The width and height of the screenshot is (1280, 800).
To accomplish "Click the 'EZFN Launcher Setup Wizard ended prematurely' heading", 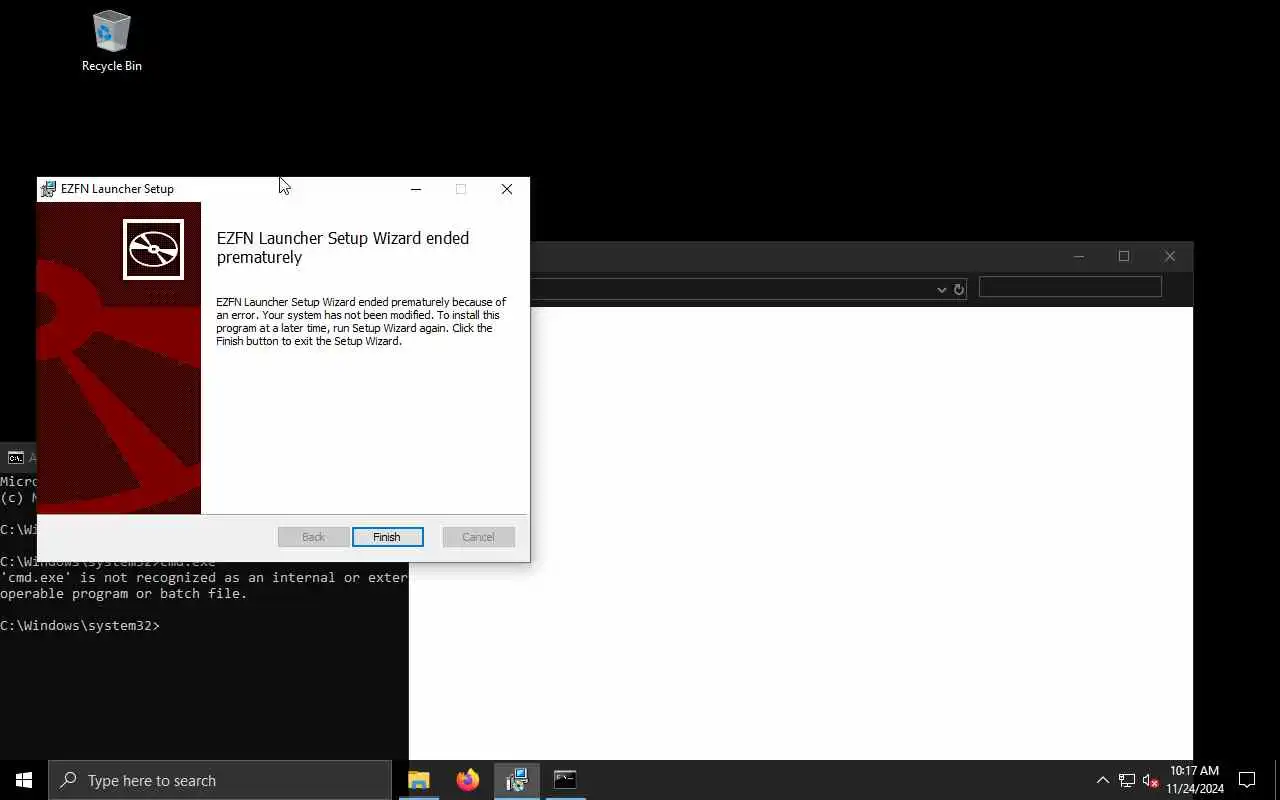I will pos(343,247).
